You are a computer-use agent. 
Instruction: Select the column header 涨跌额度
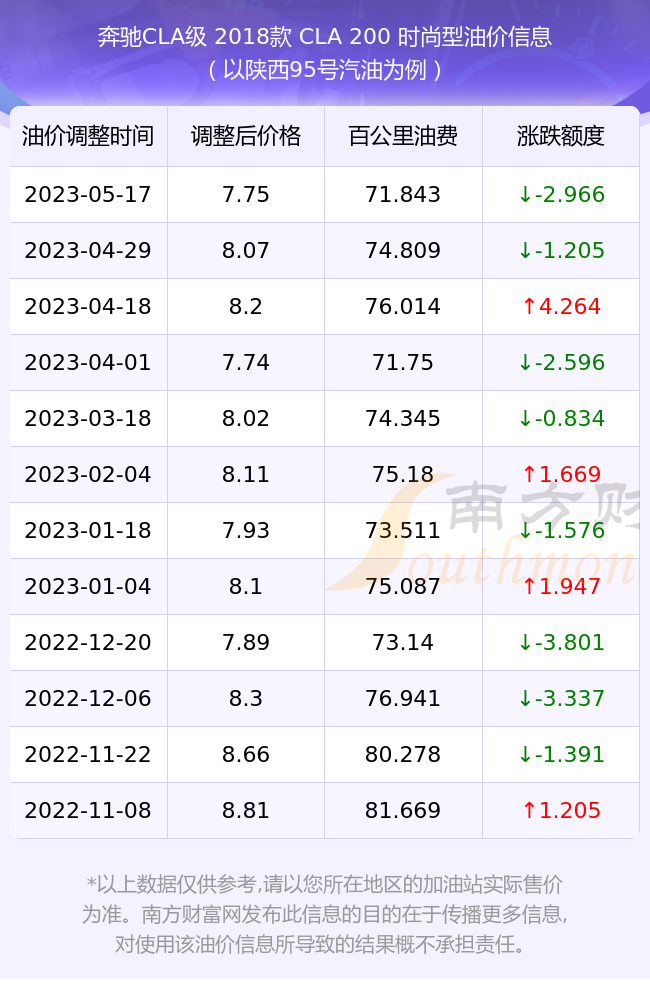[561, 136]
